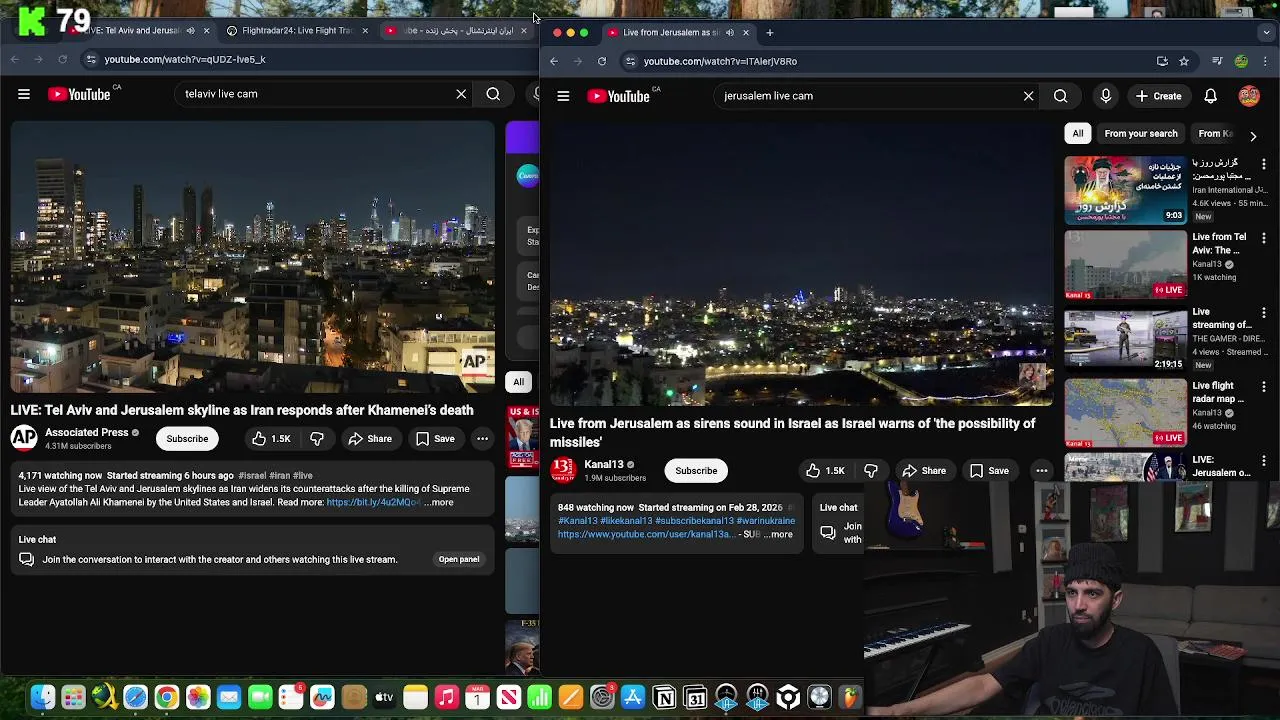Open Finder from the Dock
This screenshot has height=720, width=1280.
[43, 697]
